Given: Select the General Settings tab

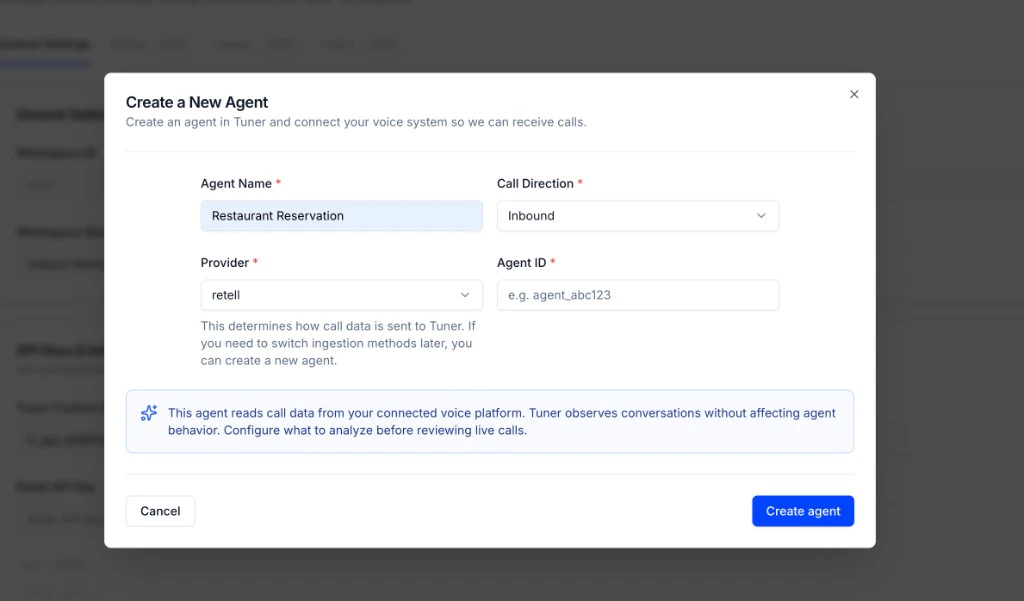Looking at the screenshot, I should (45, 44).
